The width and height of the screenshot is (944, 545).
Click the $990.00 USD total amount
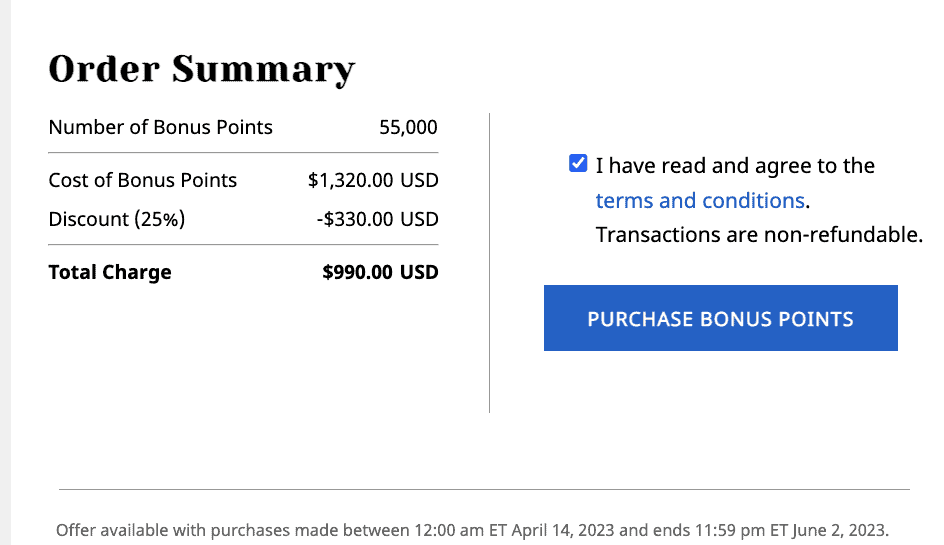point(380,272)
